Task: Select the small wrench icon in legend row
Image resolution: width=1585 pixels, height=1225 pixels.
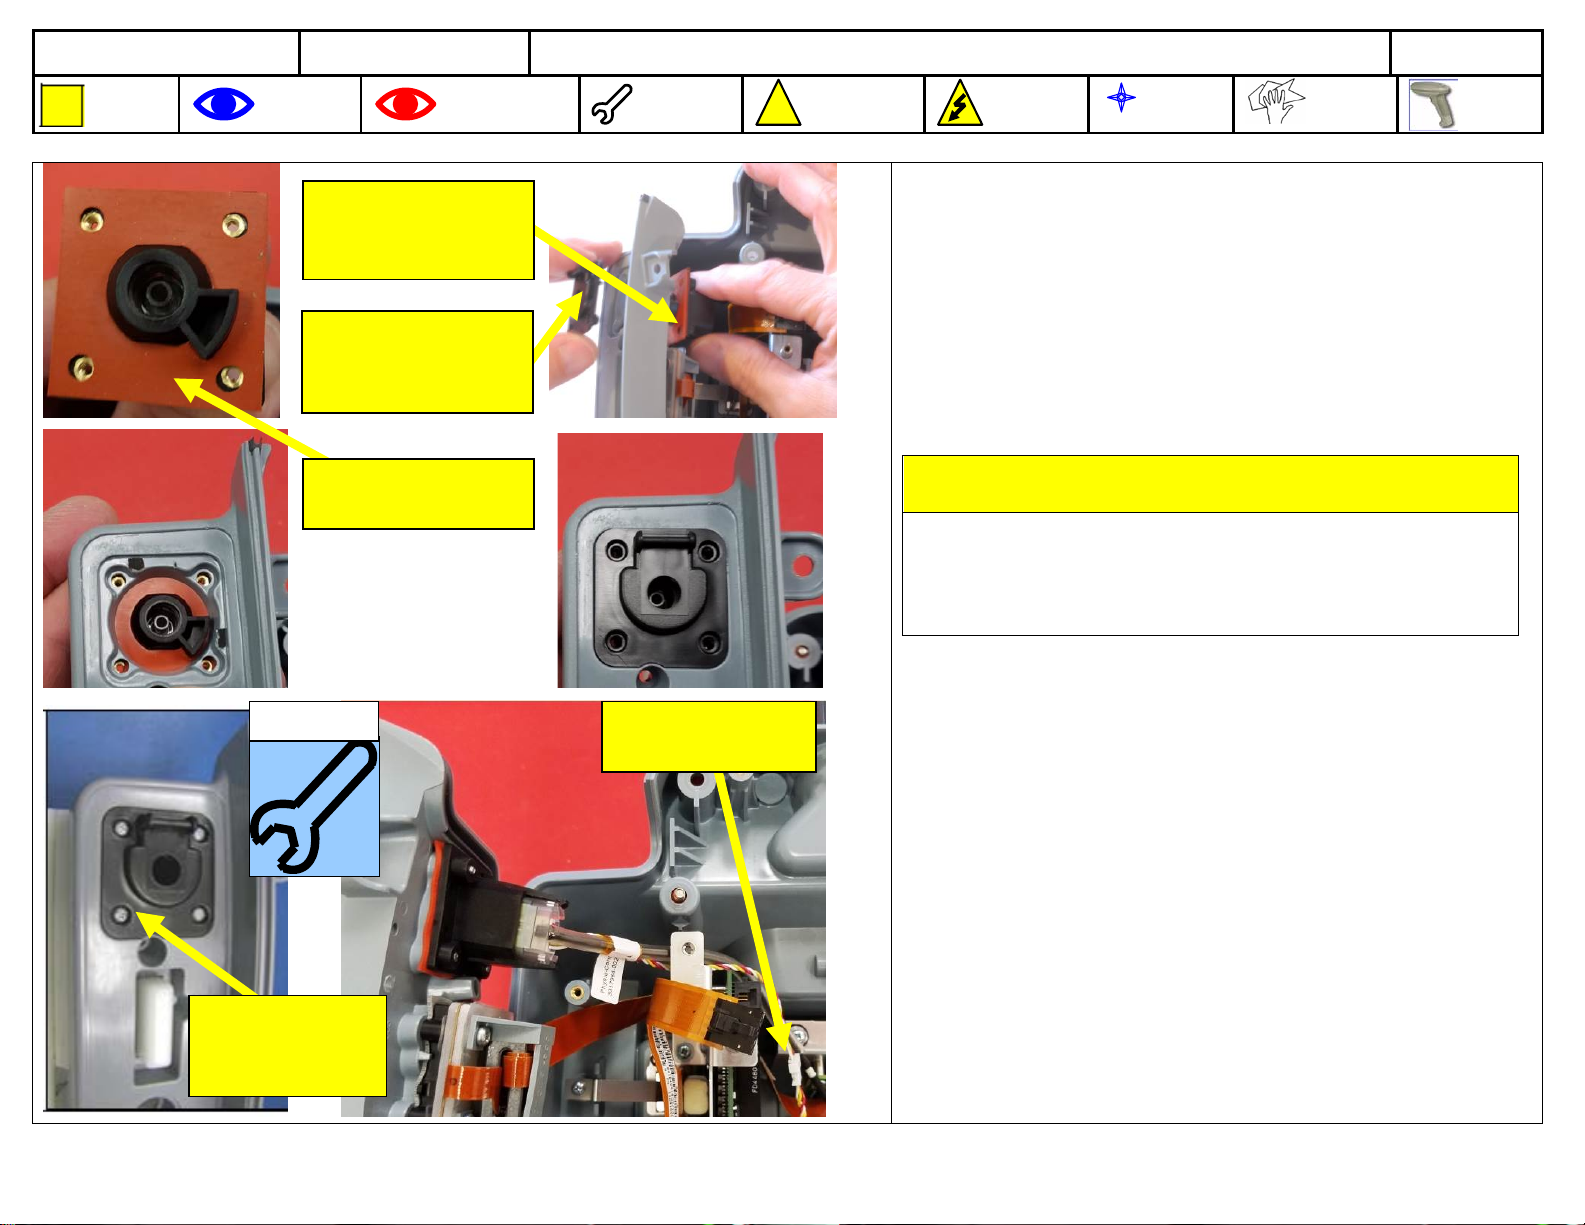Action: click(x=611, y=104)
